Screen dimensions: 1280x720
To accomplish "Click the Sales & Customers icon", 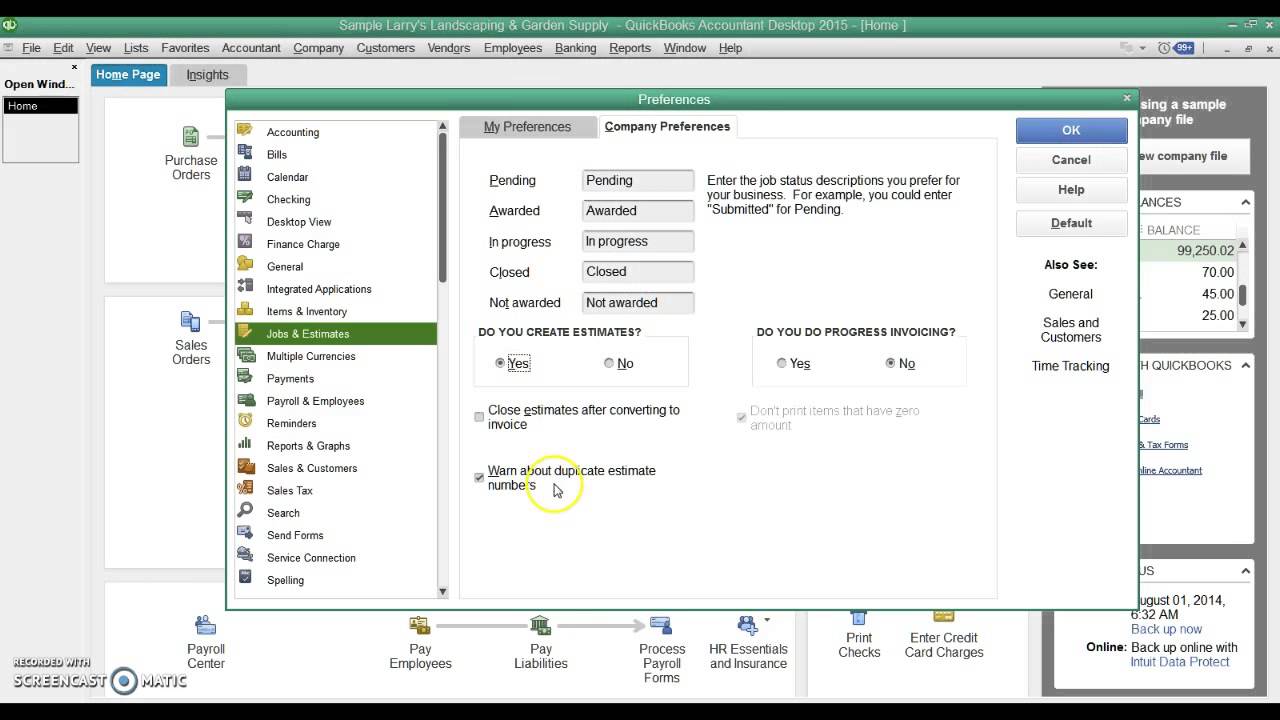I will pos(245,467).
